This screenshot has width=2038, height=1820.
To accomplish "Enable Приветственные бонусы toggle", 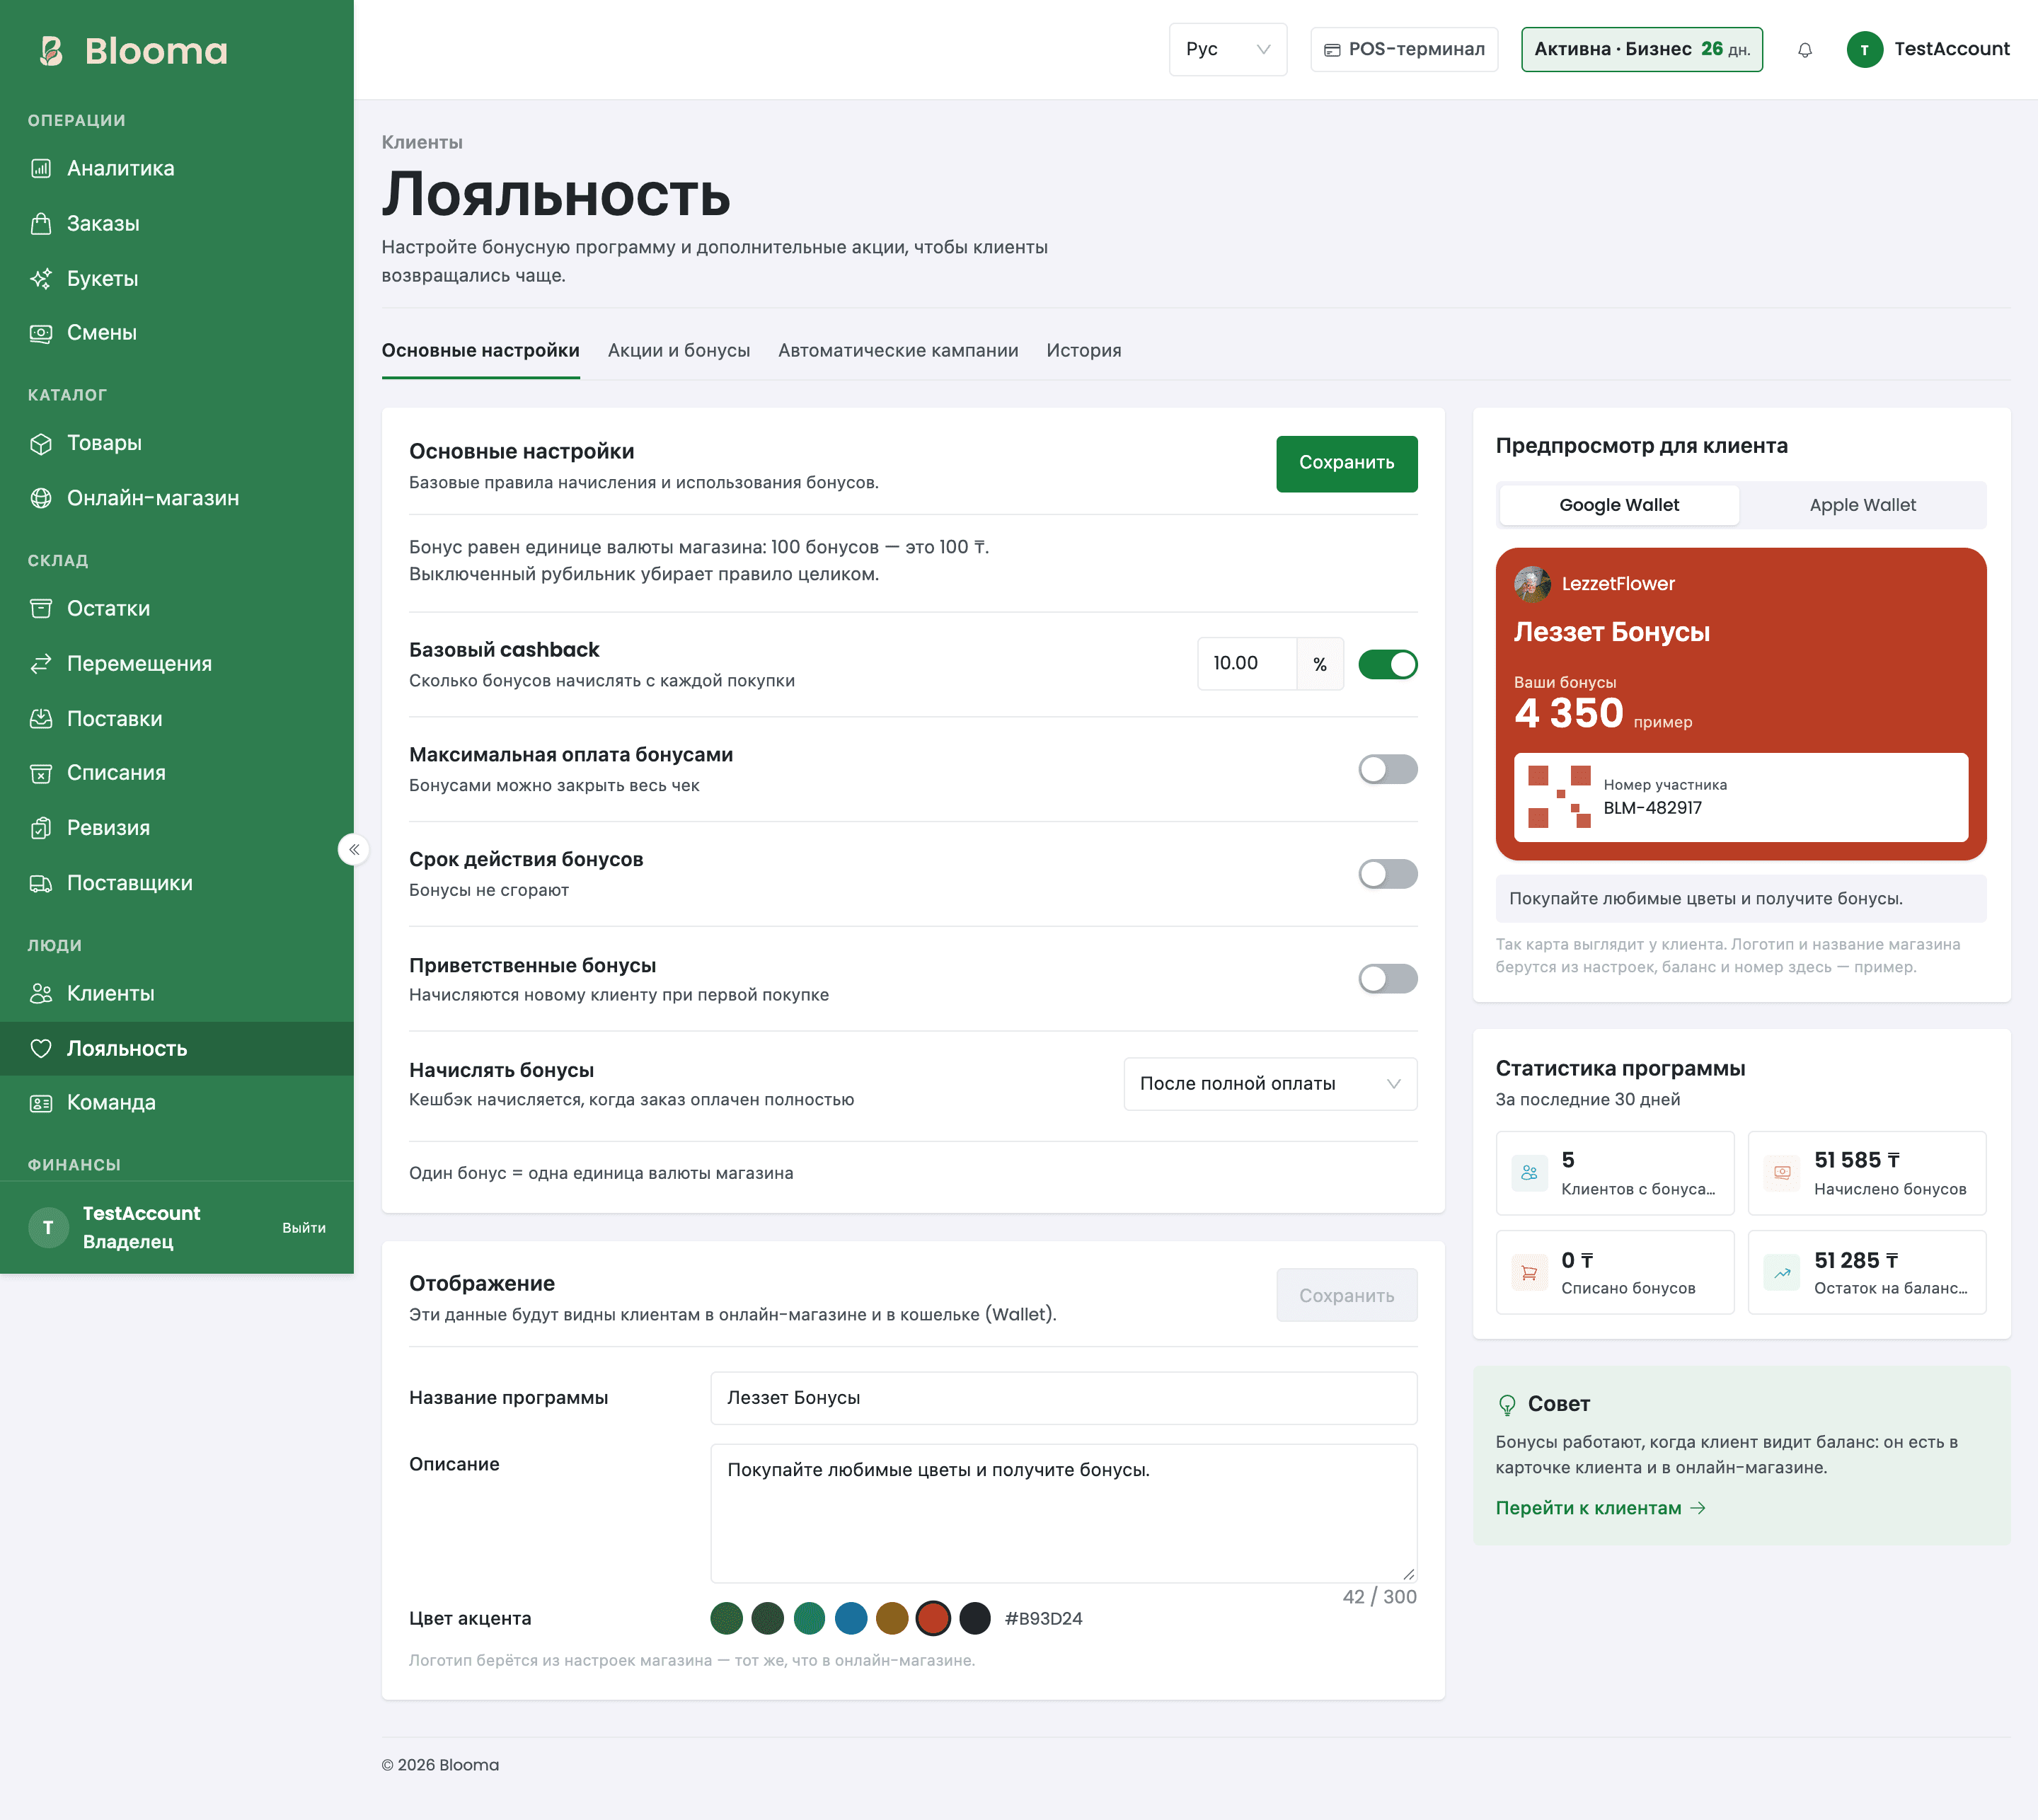I will tap(1388, 978).
